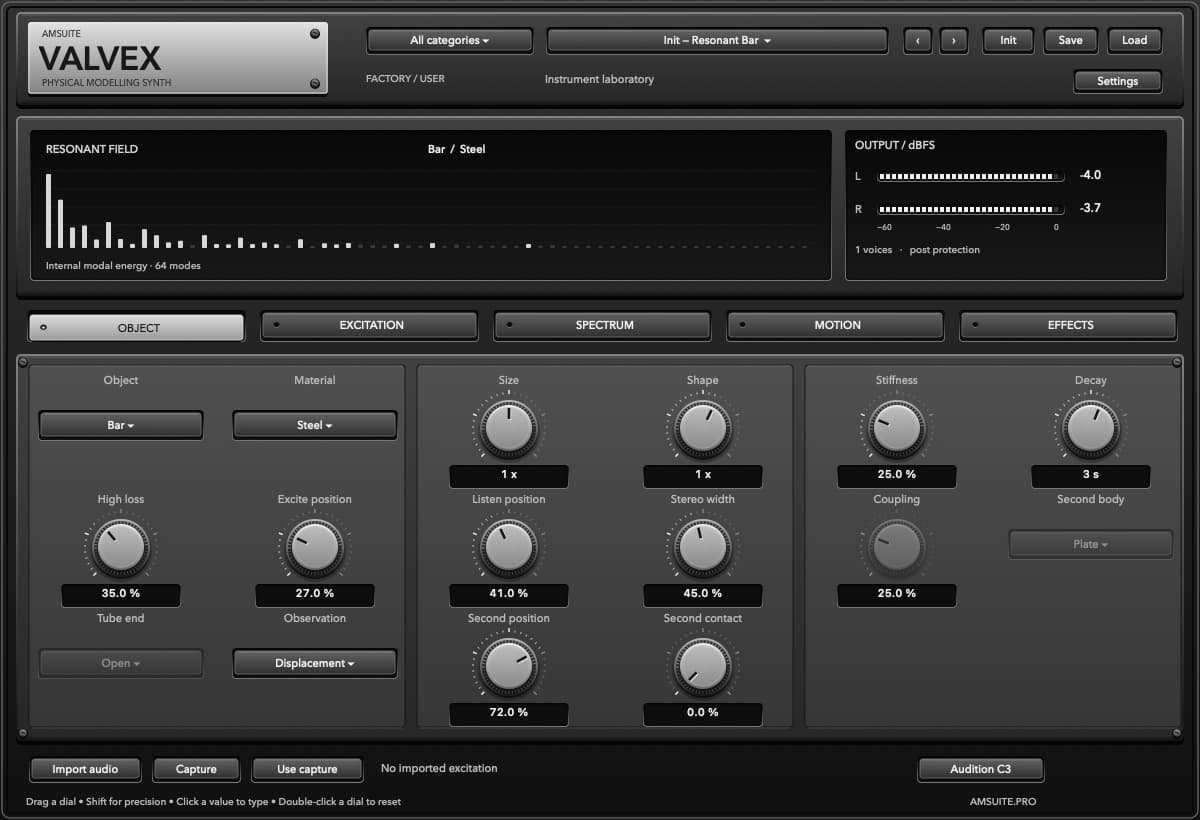Click the Size 1 x value field
The image size is (1200, 820).
coord(509,475)
